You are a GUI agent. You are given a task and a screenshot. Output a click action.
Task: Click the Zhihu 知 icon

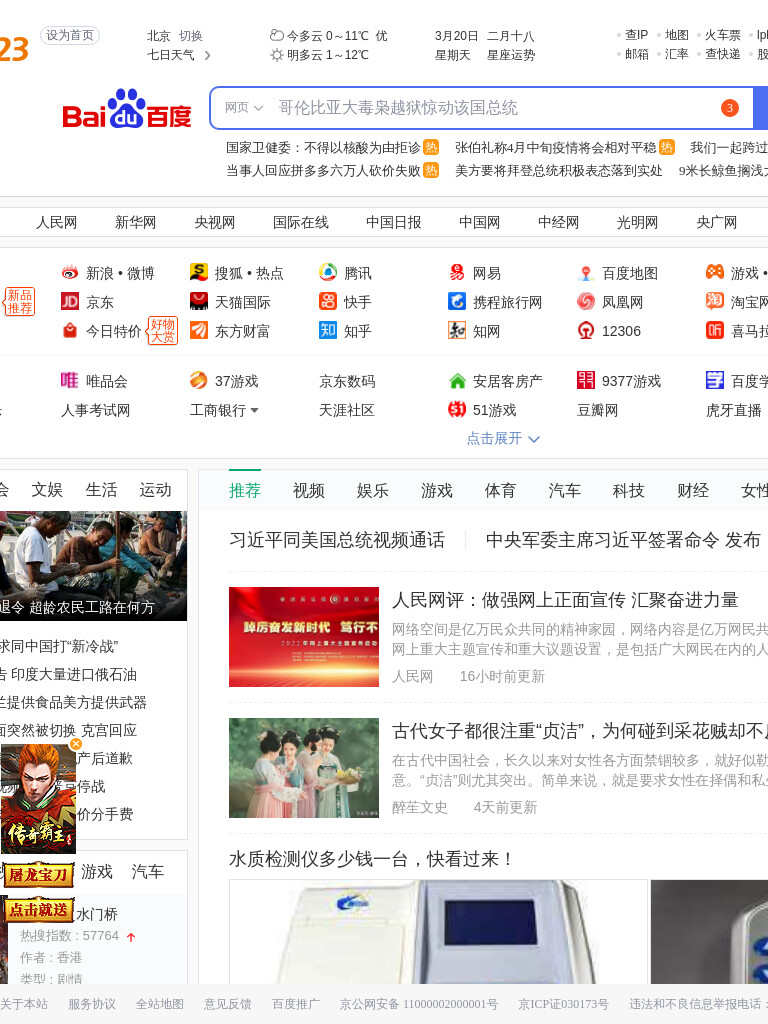pos(328,330)
